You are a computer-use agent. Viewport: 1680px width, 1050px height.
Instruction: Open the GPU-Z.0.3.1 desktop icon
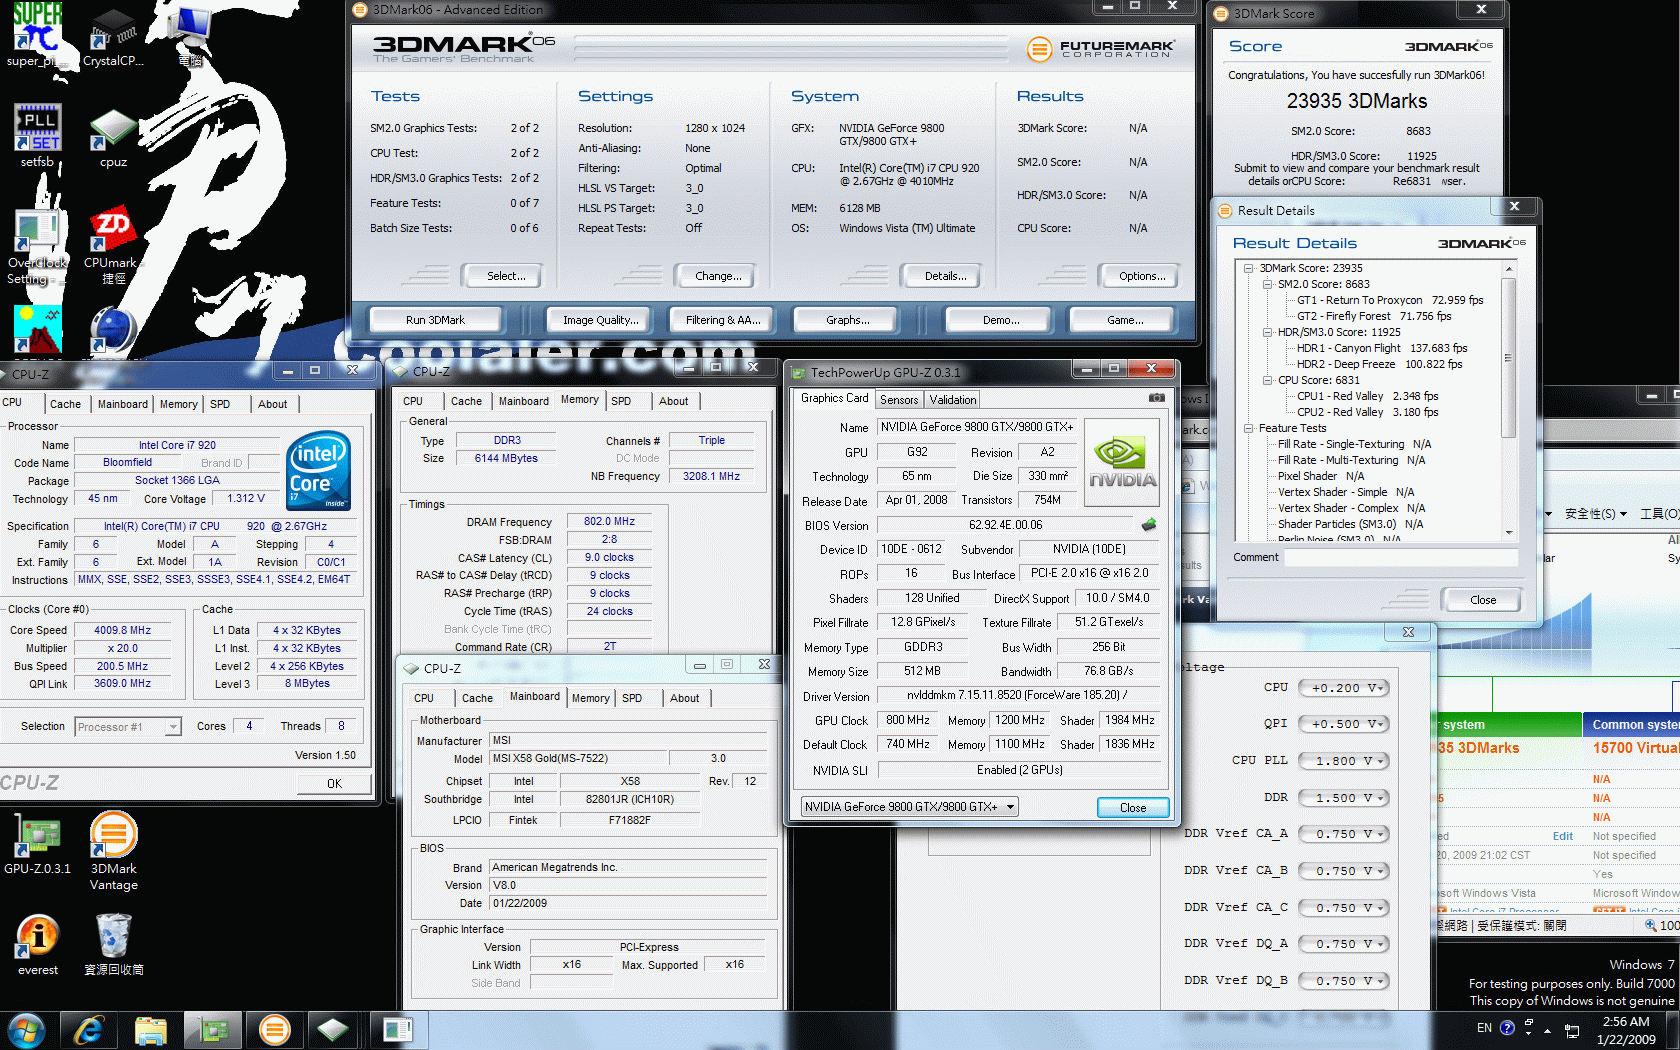[x=37, y=845]
